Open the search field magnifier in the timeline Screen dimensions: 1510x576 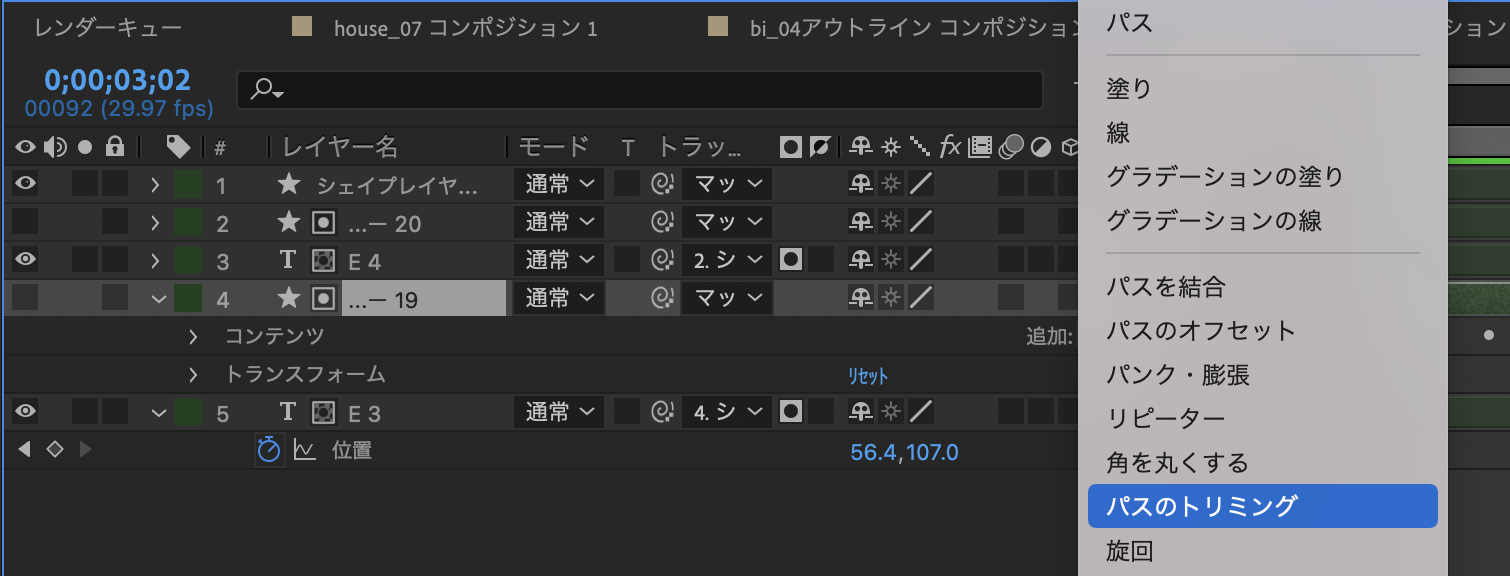point(262,90)
